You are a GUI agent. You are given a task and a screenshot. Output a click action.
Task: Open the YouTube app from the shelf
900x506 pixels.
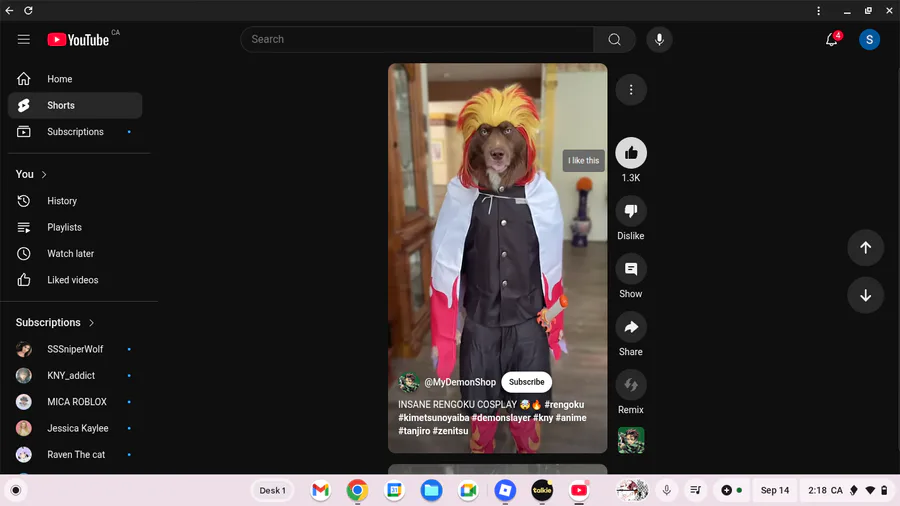coord(579,491)
